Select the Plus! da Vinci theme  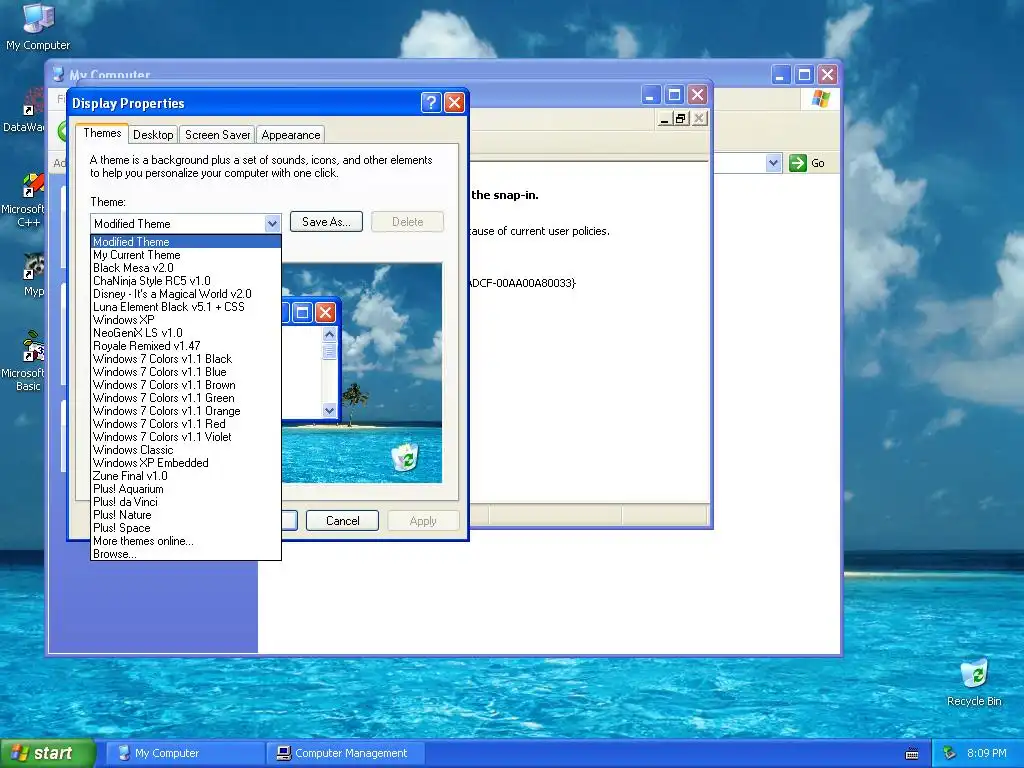point(185,502)
